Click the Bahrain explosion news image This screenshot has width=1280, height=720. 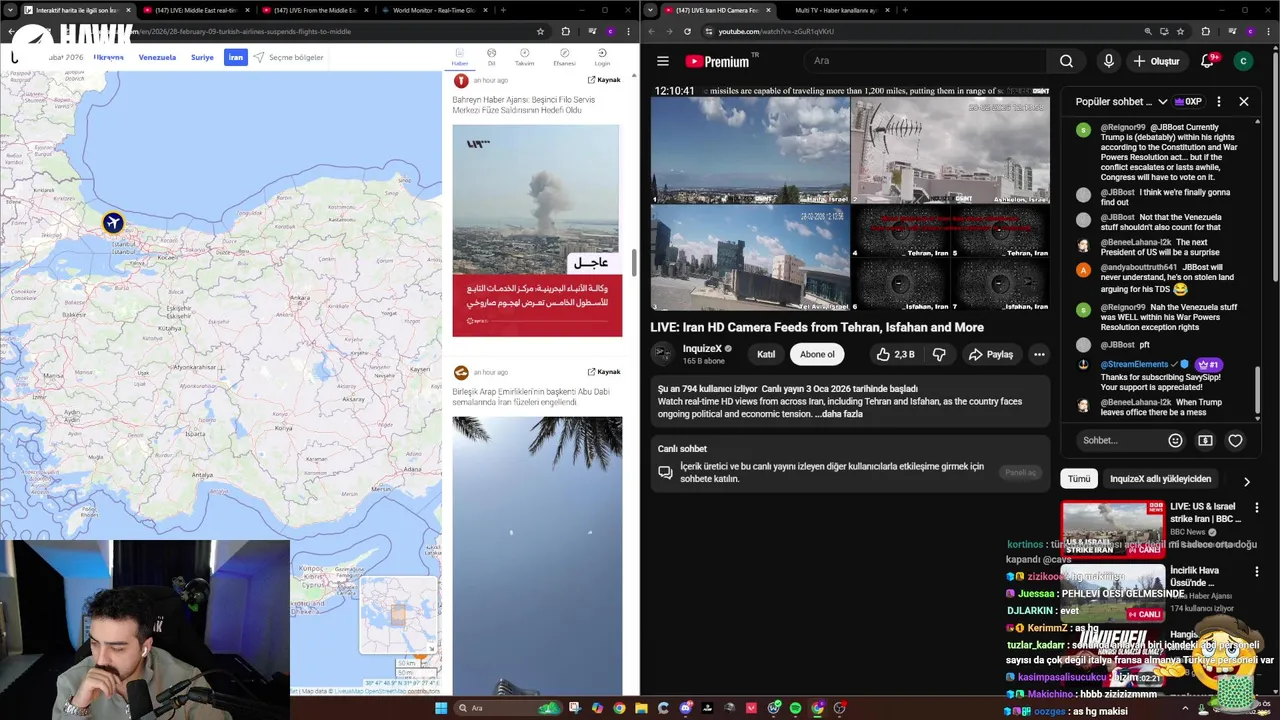coord(537,230)
